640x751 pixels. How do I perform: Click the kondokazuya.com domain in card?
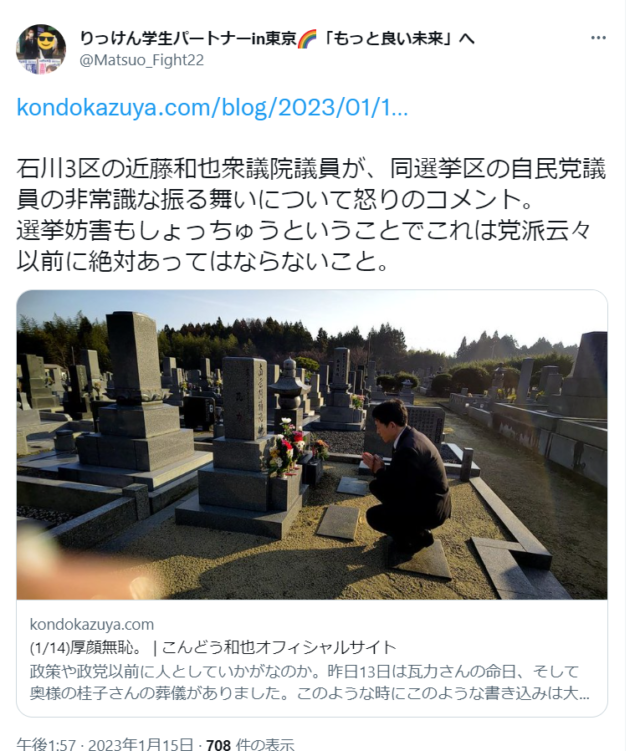click(x=92, y=625)
